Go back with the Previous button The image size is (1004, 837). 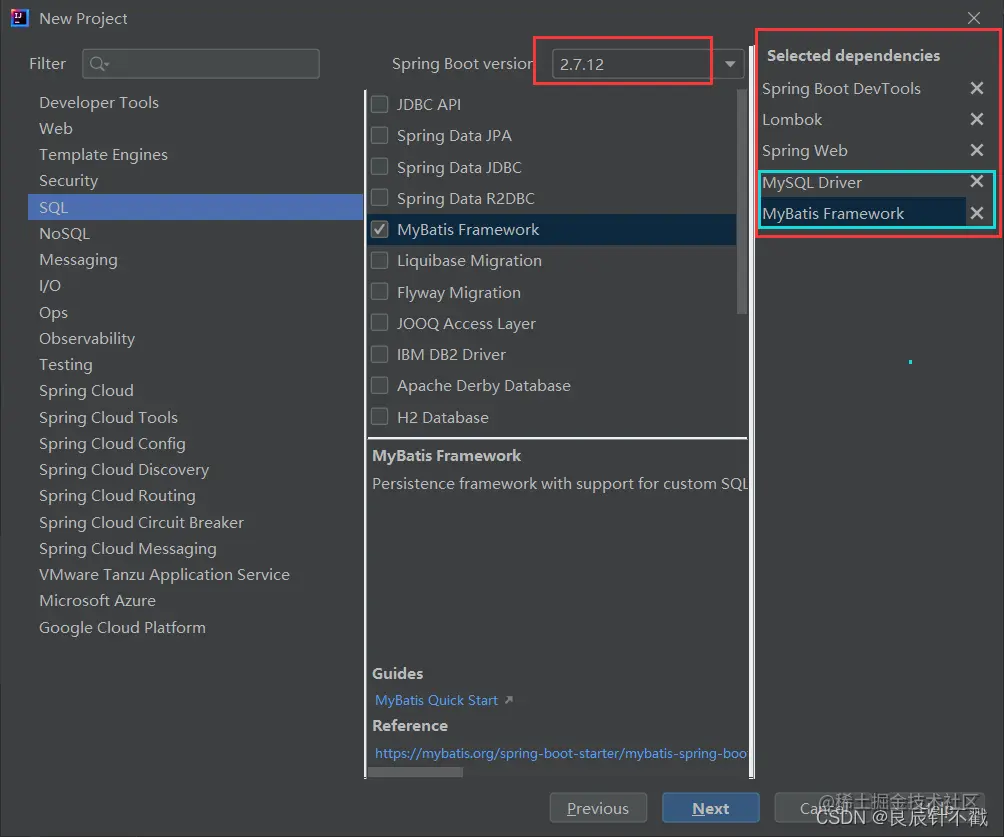pyautogui.click(x=598, y=808)
